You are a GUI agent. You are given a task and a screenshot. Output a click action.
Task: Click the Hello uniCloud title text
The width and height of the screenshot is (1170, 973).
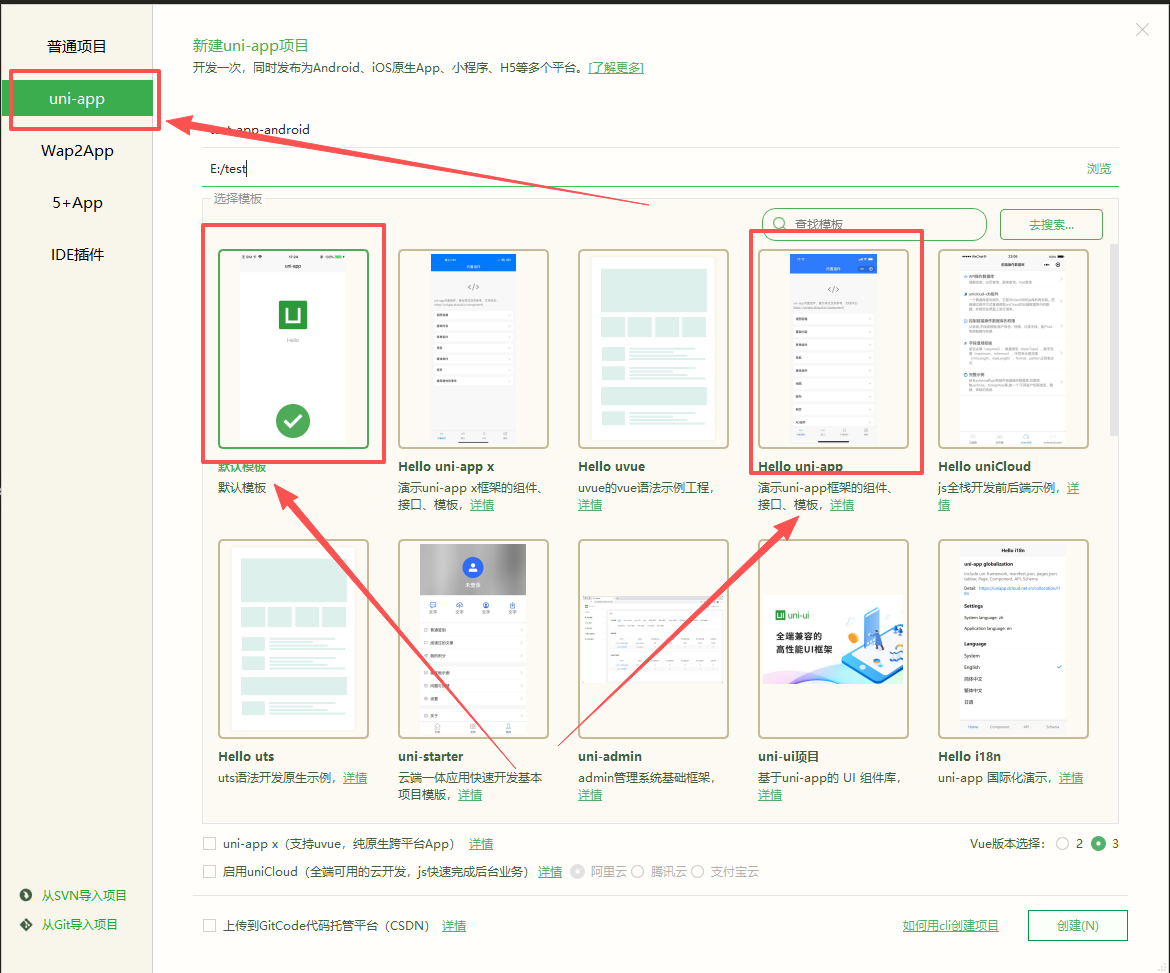984,466
